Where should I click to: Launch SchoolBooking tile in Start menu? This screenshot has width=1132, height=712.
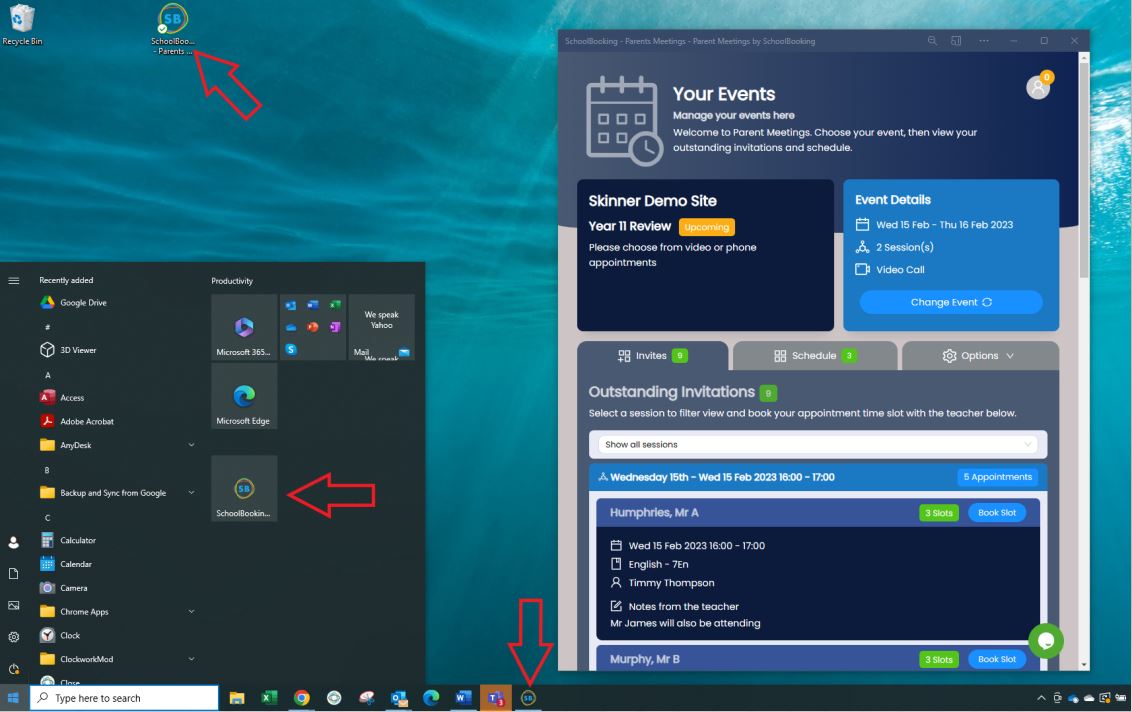click(x=244, y=489)
